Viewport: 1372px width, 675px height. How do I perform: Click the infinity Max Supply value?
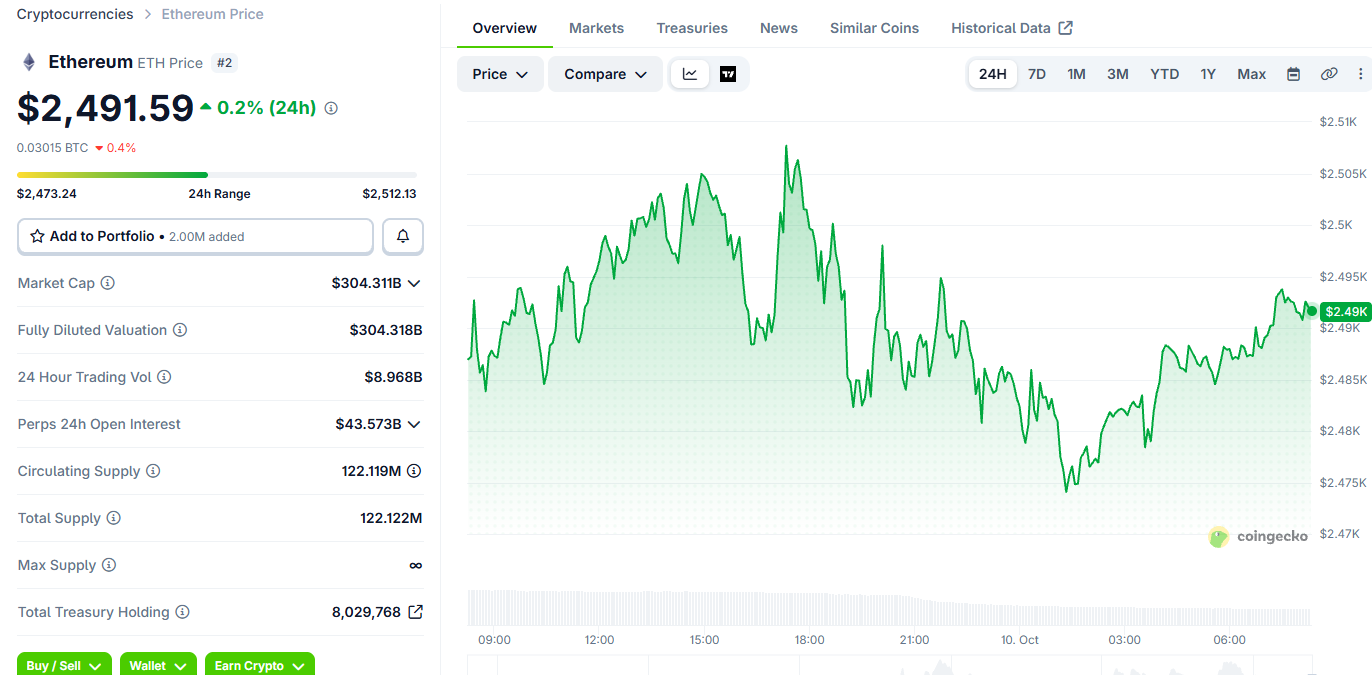click(415, 565)
